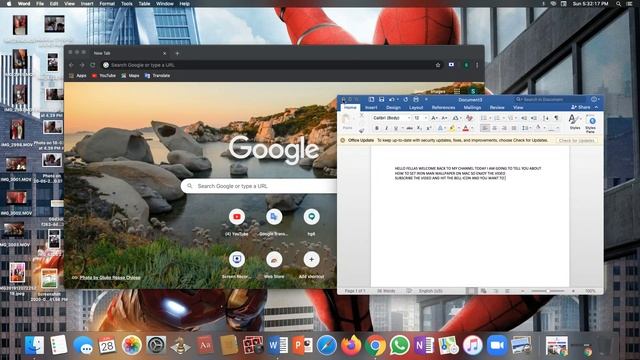Click the Share button in Word

[x=581, y=107]
